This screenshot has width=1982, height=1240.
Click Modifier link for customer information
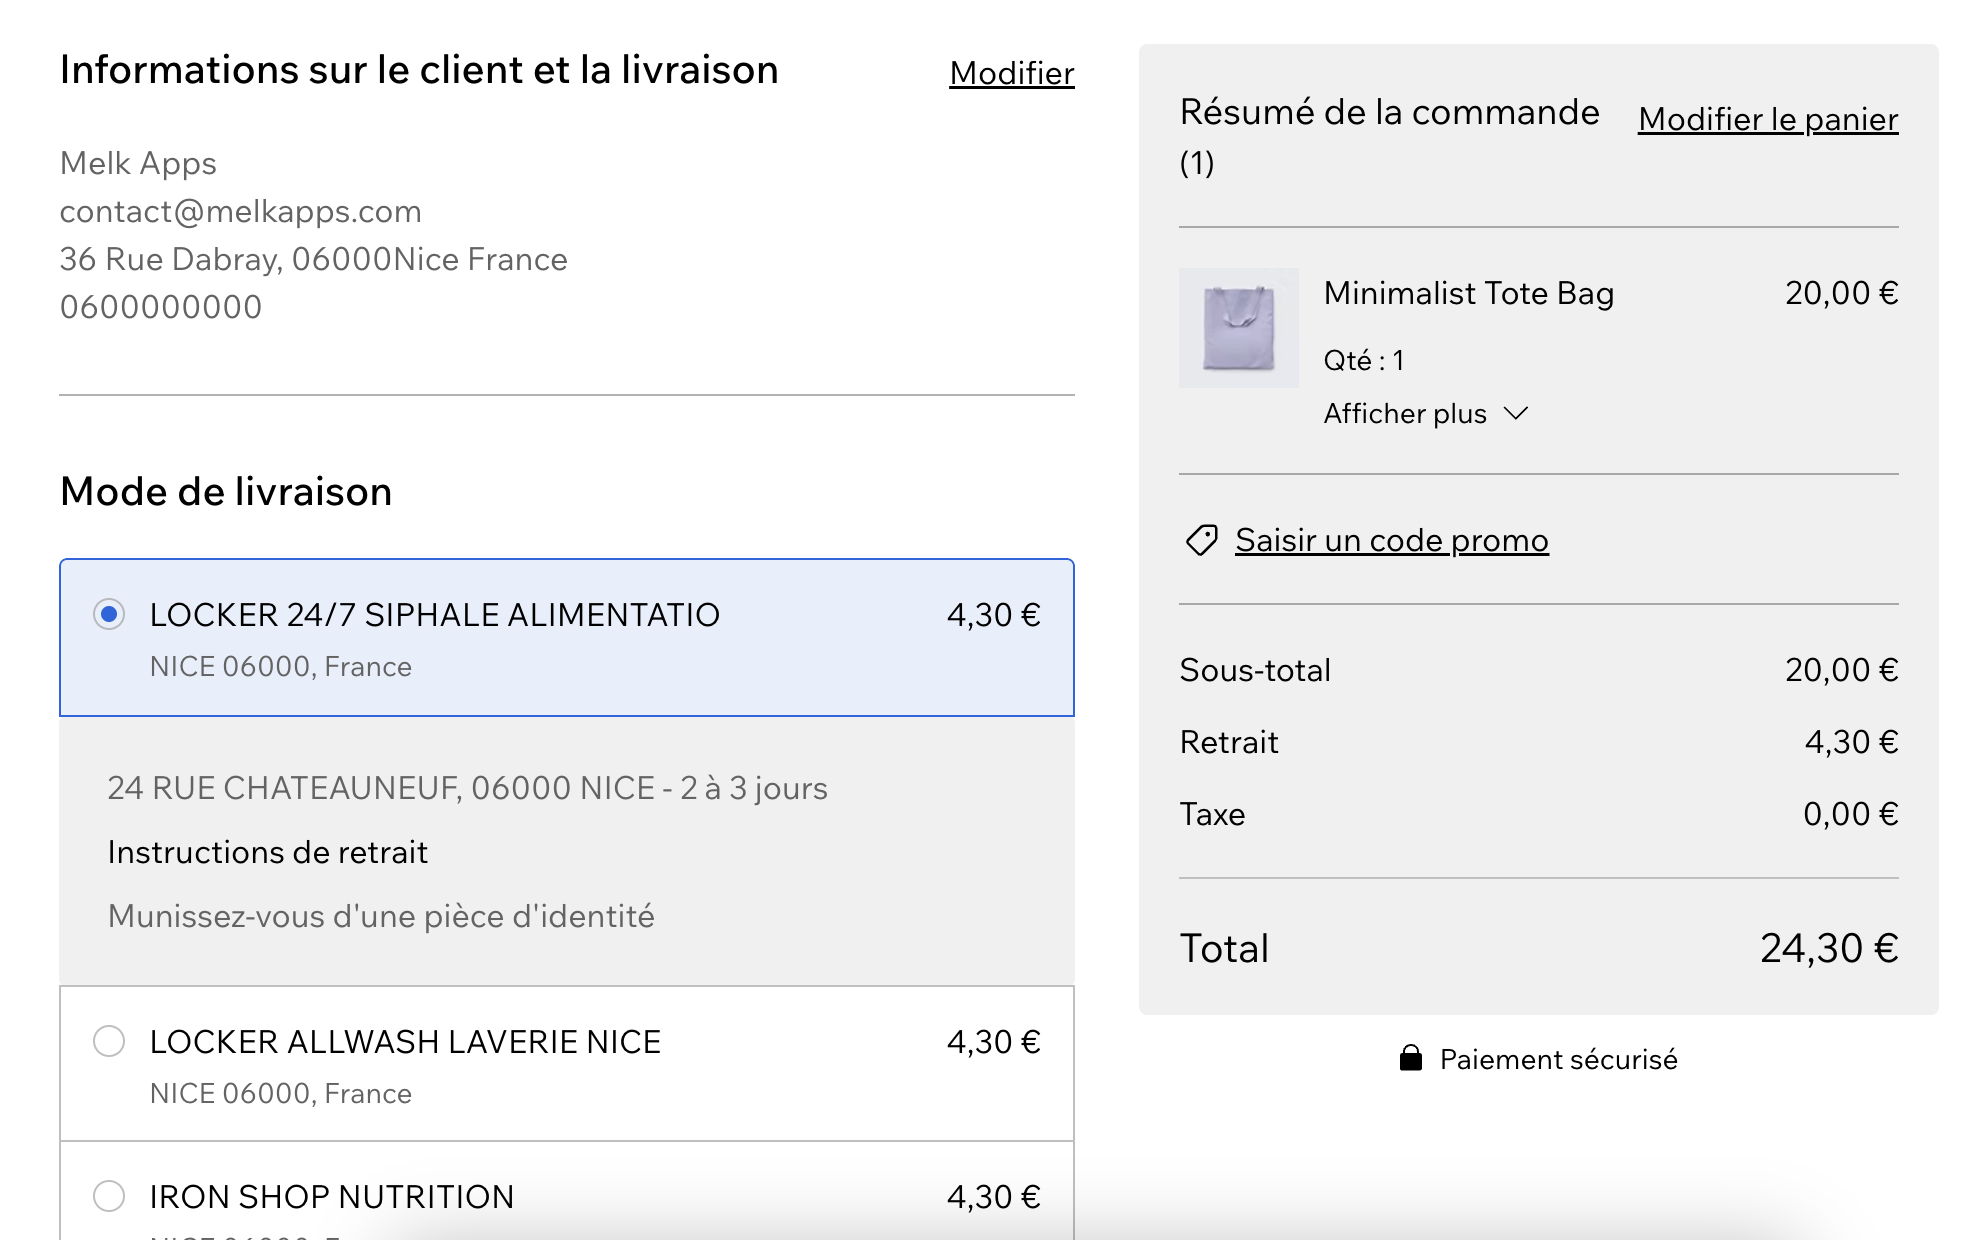click(x=1011, y=73)
